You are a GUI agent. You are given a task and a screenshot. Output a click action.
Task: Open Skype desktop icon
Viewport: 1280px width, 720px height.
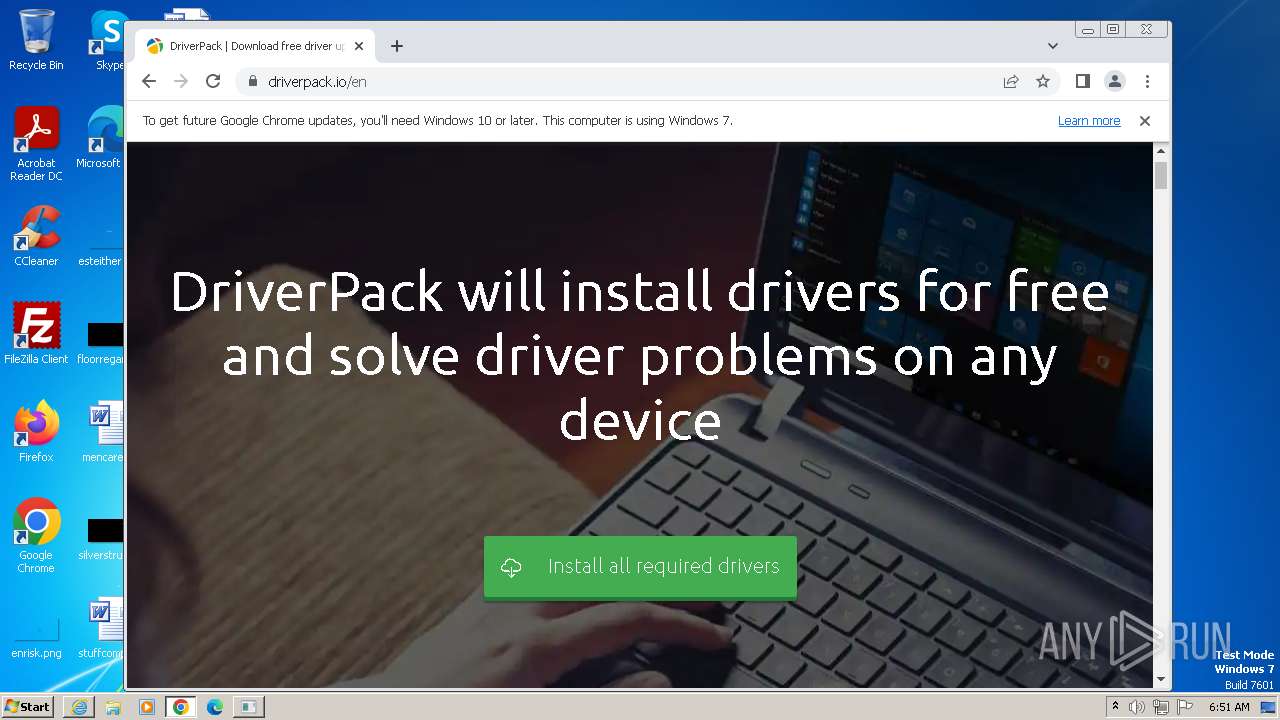[x=108, y=40]
